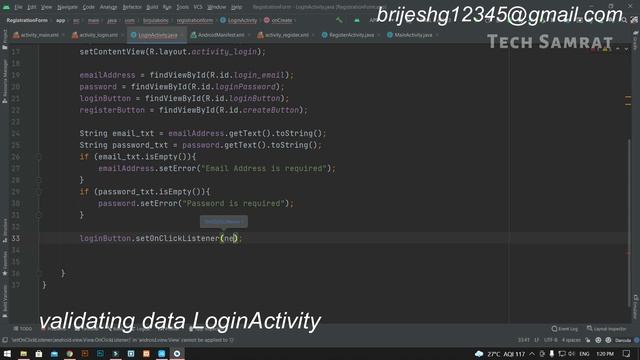The width and height of the screenshot is (640, 360).
Task: Open the notification center icon
Action: (627, 354)
